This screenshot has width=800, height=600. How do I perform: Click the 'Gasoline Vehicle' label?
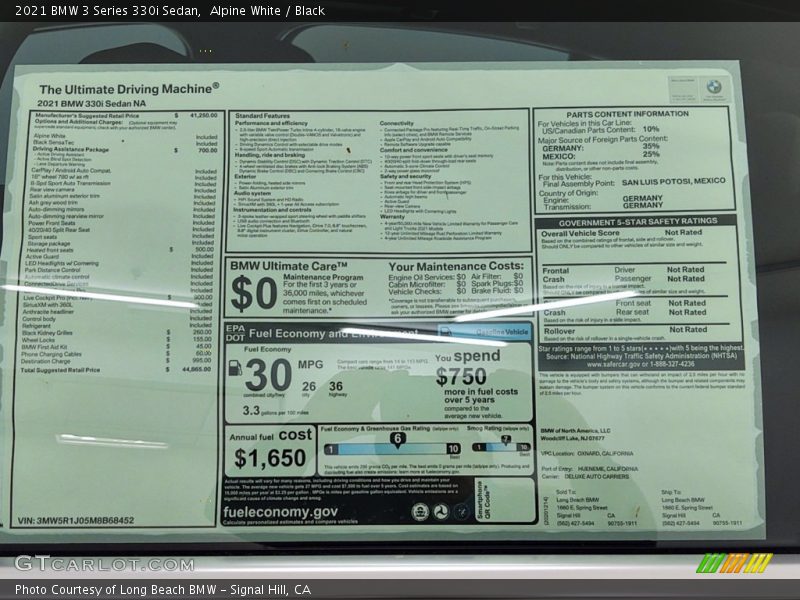tap(502, 332)
